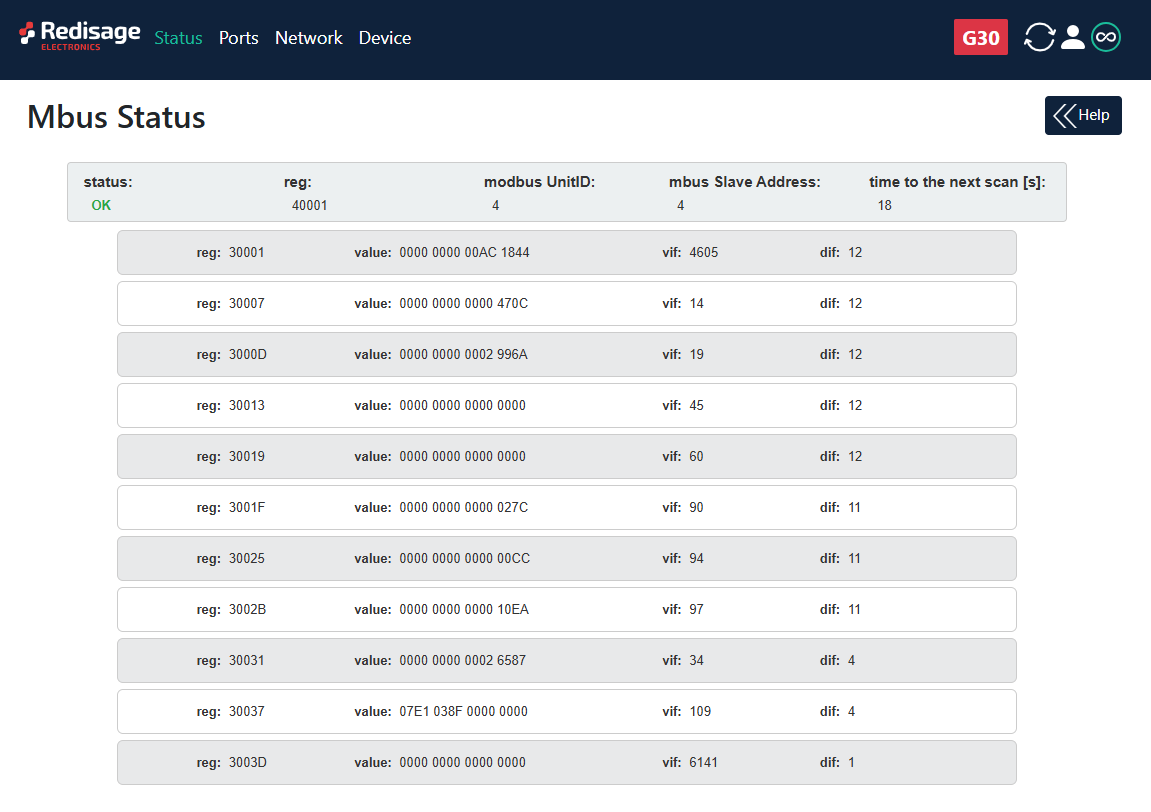1151x812 pixels.
Task: Click the refresh arrows icon
Action: point(1039,38)
